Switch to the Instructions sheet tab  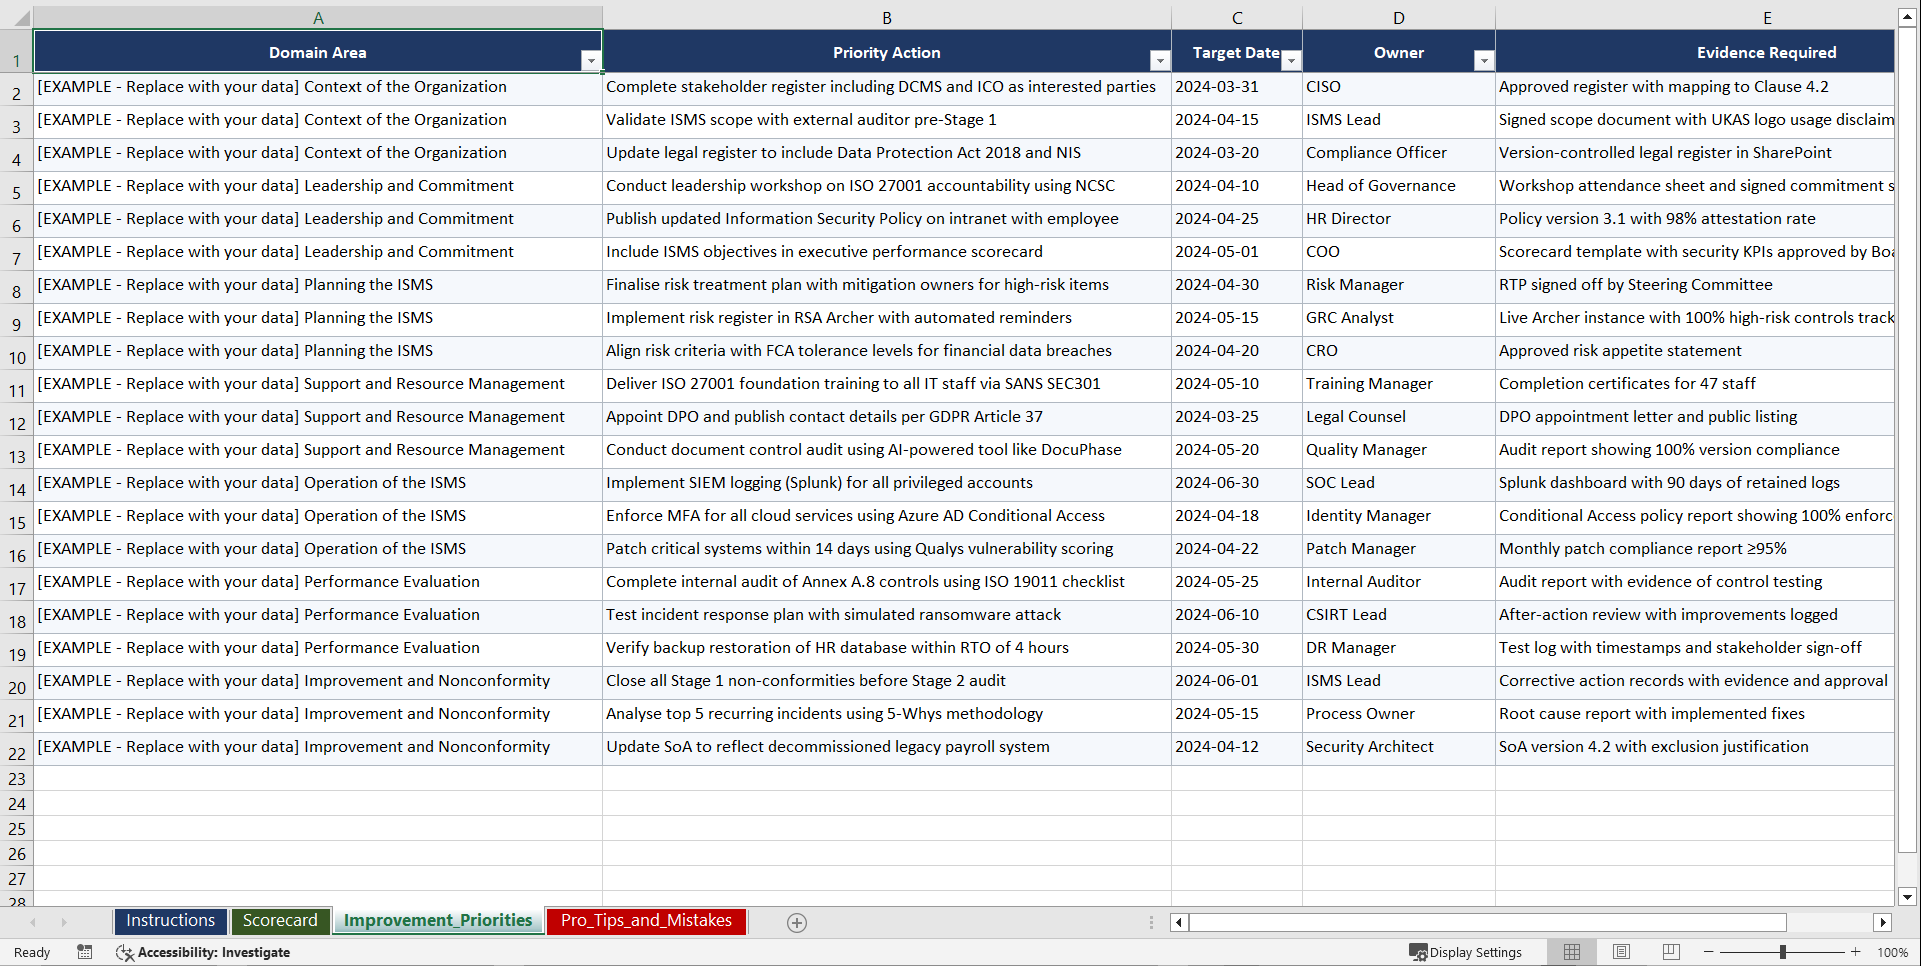click(x=170, y=920)
